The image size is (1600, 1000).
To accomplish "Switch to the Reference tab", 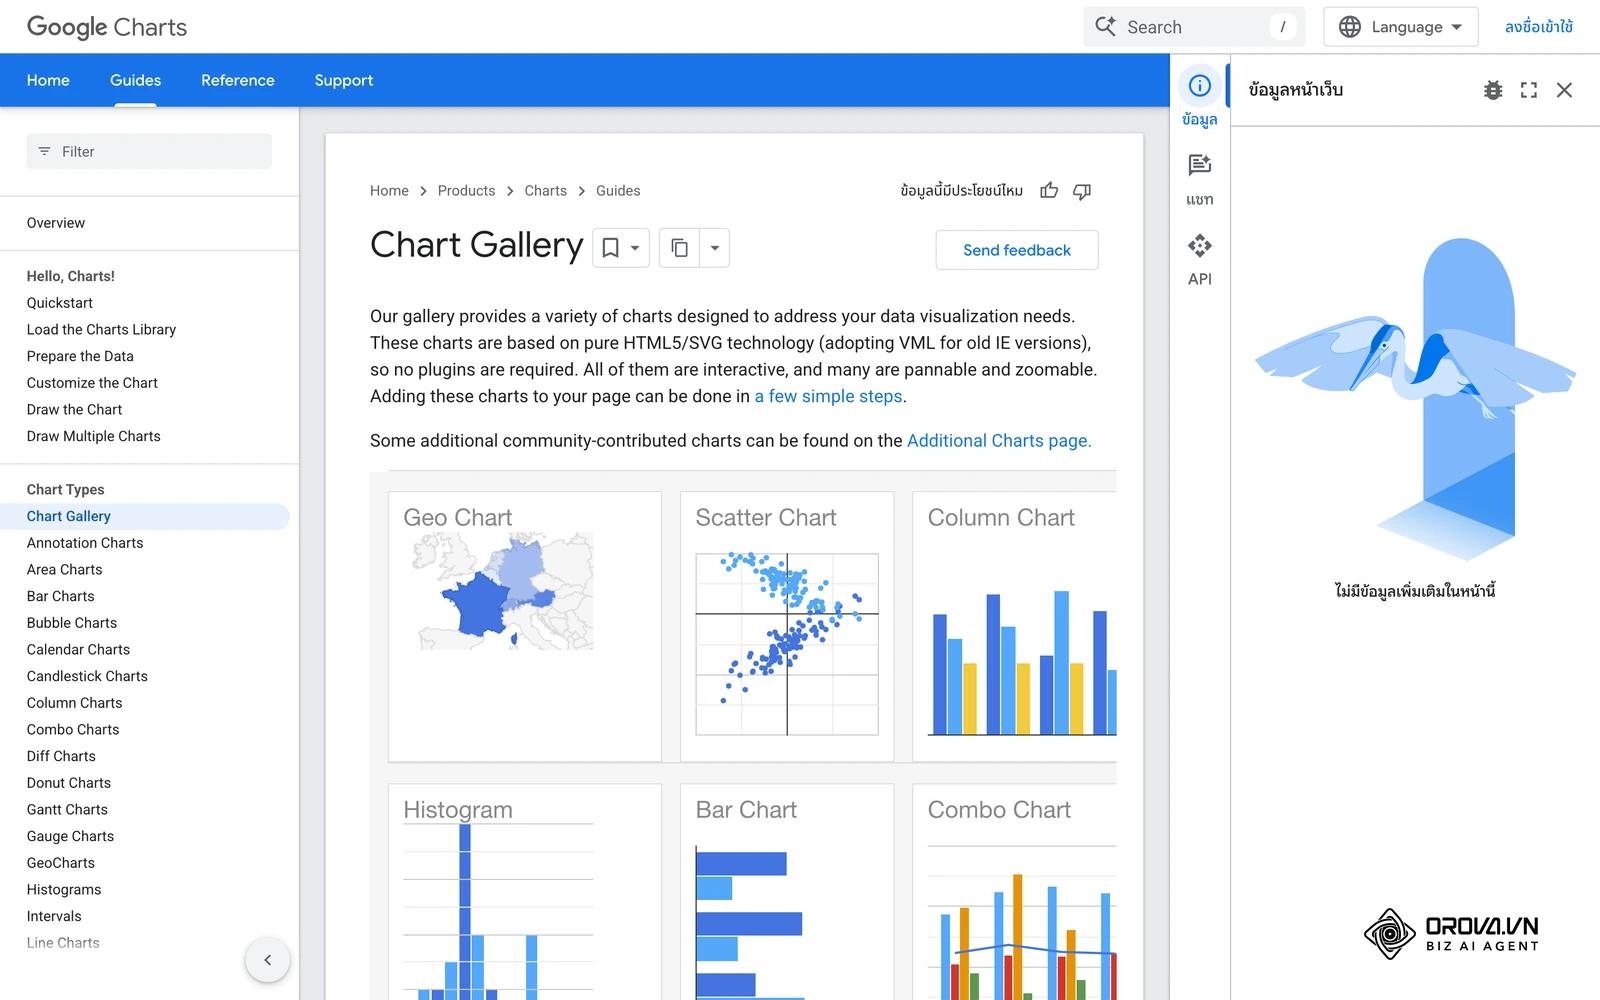I will [x=238, y=80].
